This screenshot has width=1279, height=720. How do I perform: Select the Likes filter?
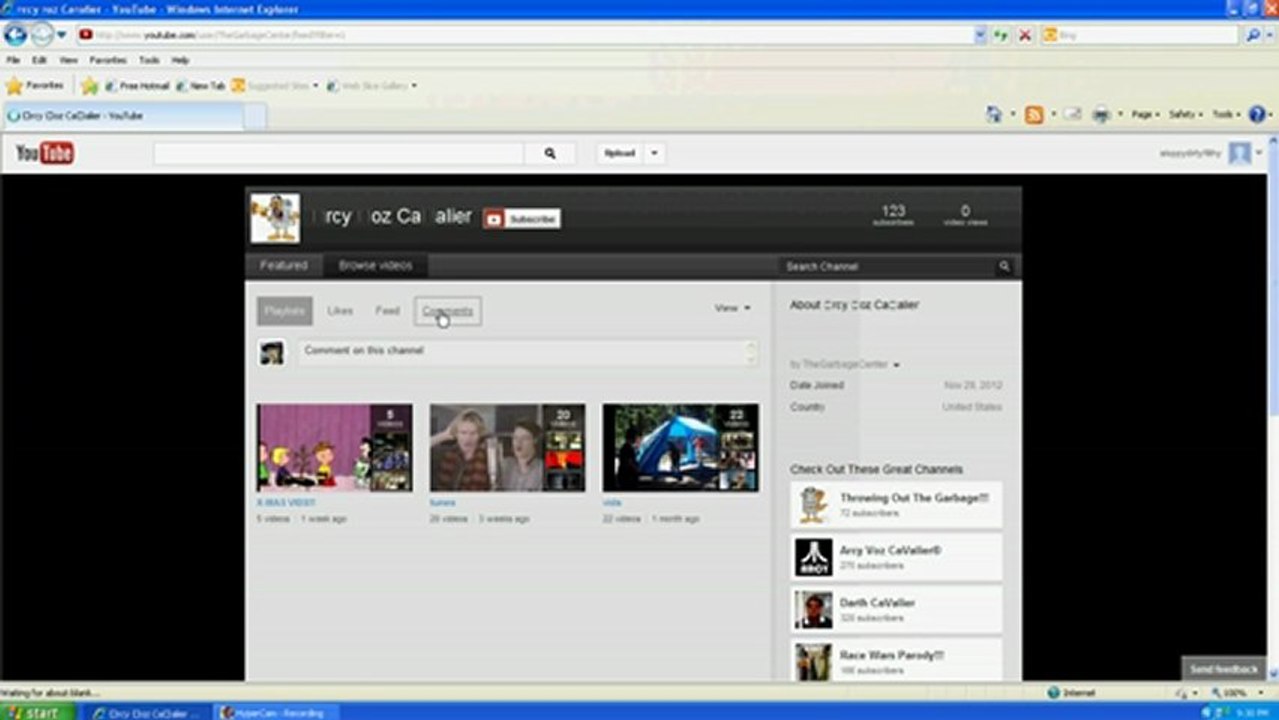[340, 311]
